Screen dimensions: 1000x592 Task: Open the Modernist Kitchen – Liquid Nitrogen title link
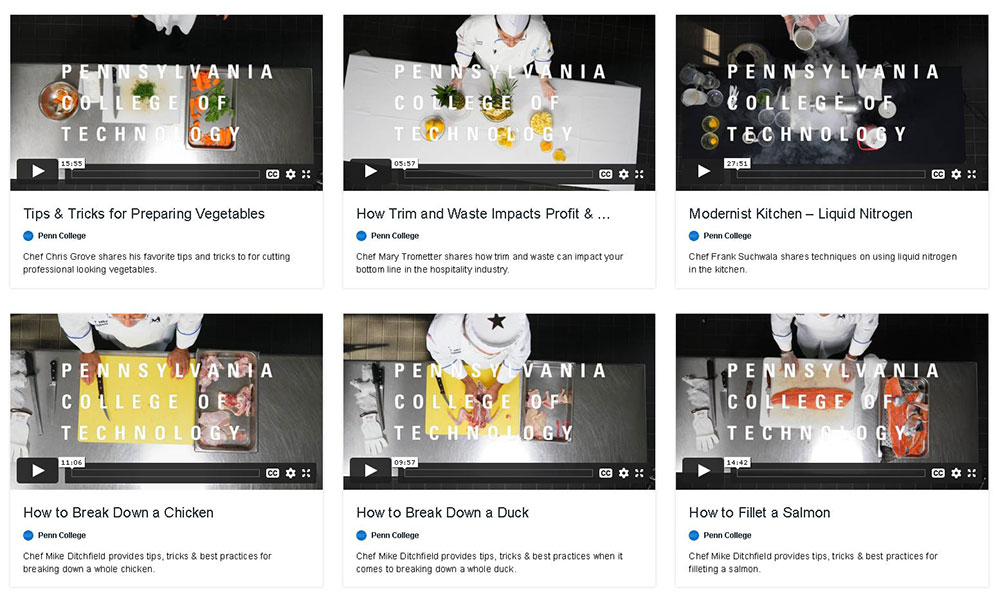point(800,214)
